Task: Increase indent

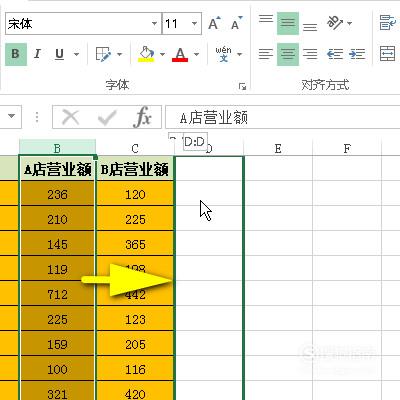Action: (x=357, y=54)
